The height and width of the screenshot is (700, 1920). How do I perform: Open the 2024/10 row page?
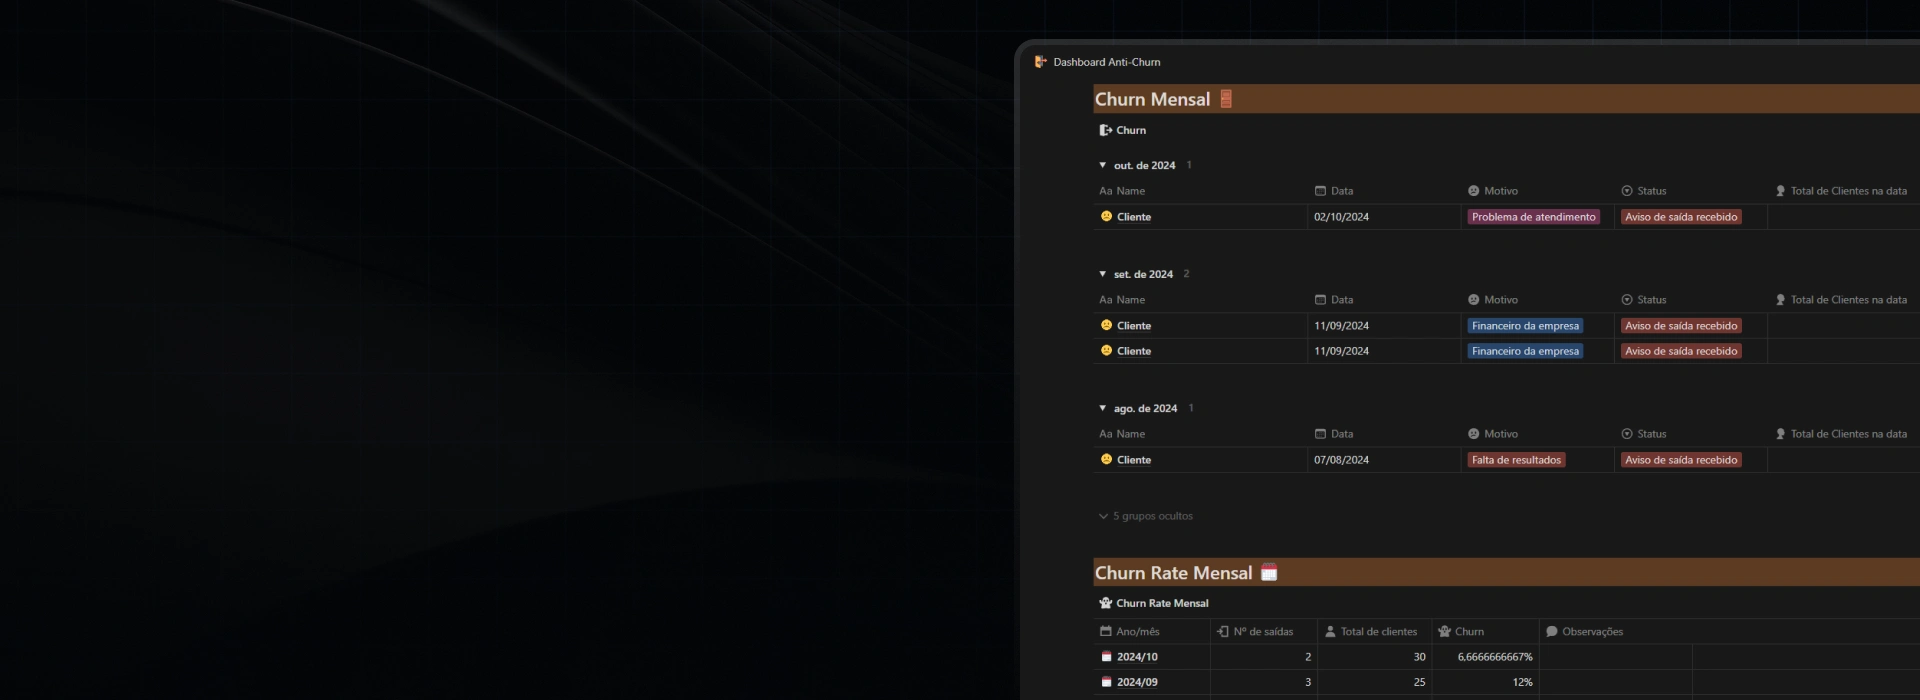pos(1137,657)
